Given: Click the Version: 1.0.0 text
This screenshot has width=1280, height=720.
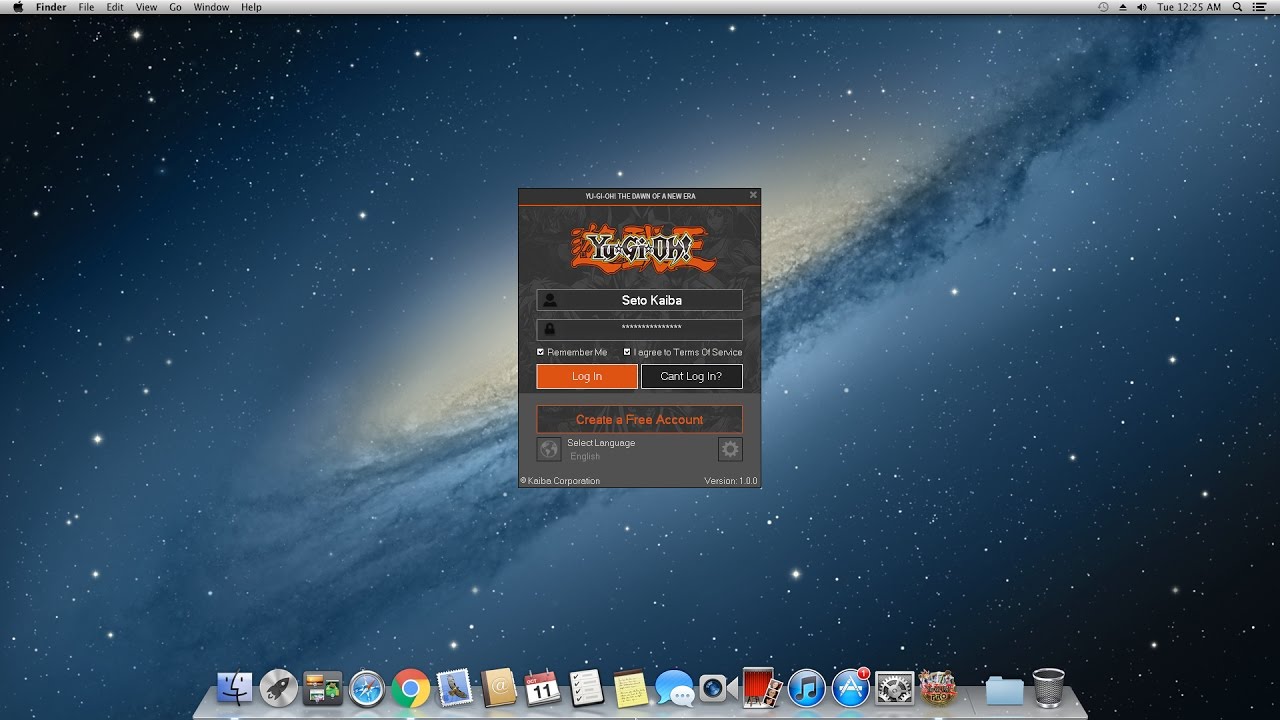Looking at the screenshot, I should click(x=731, y=481).
